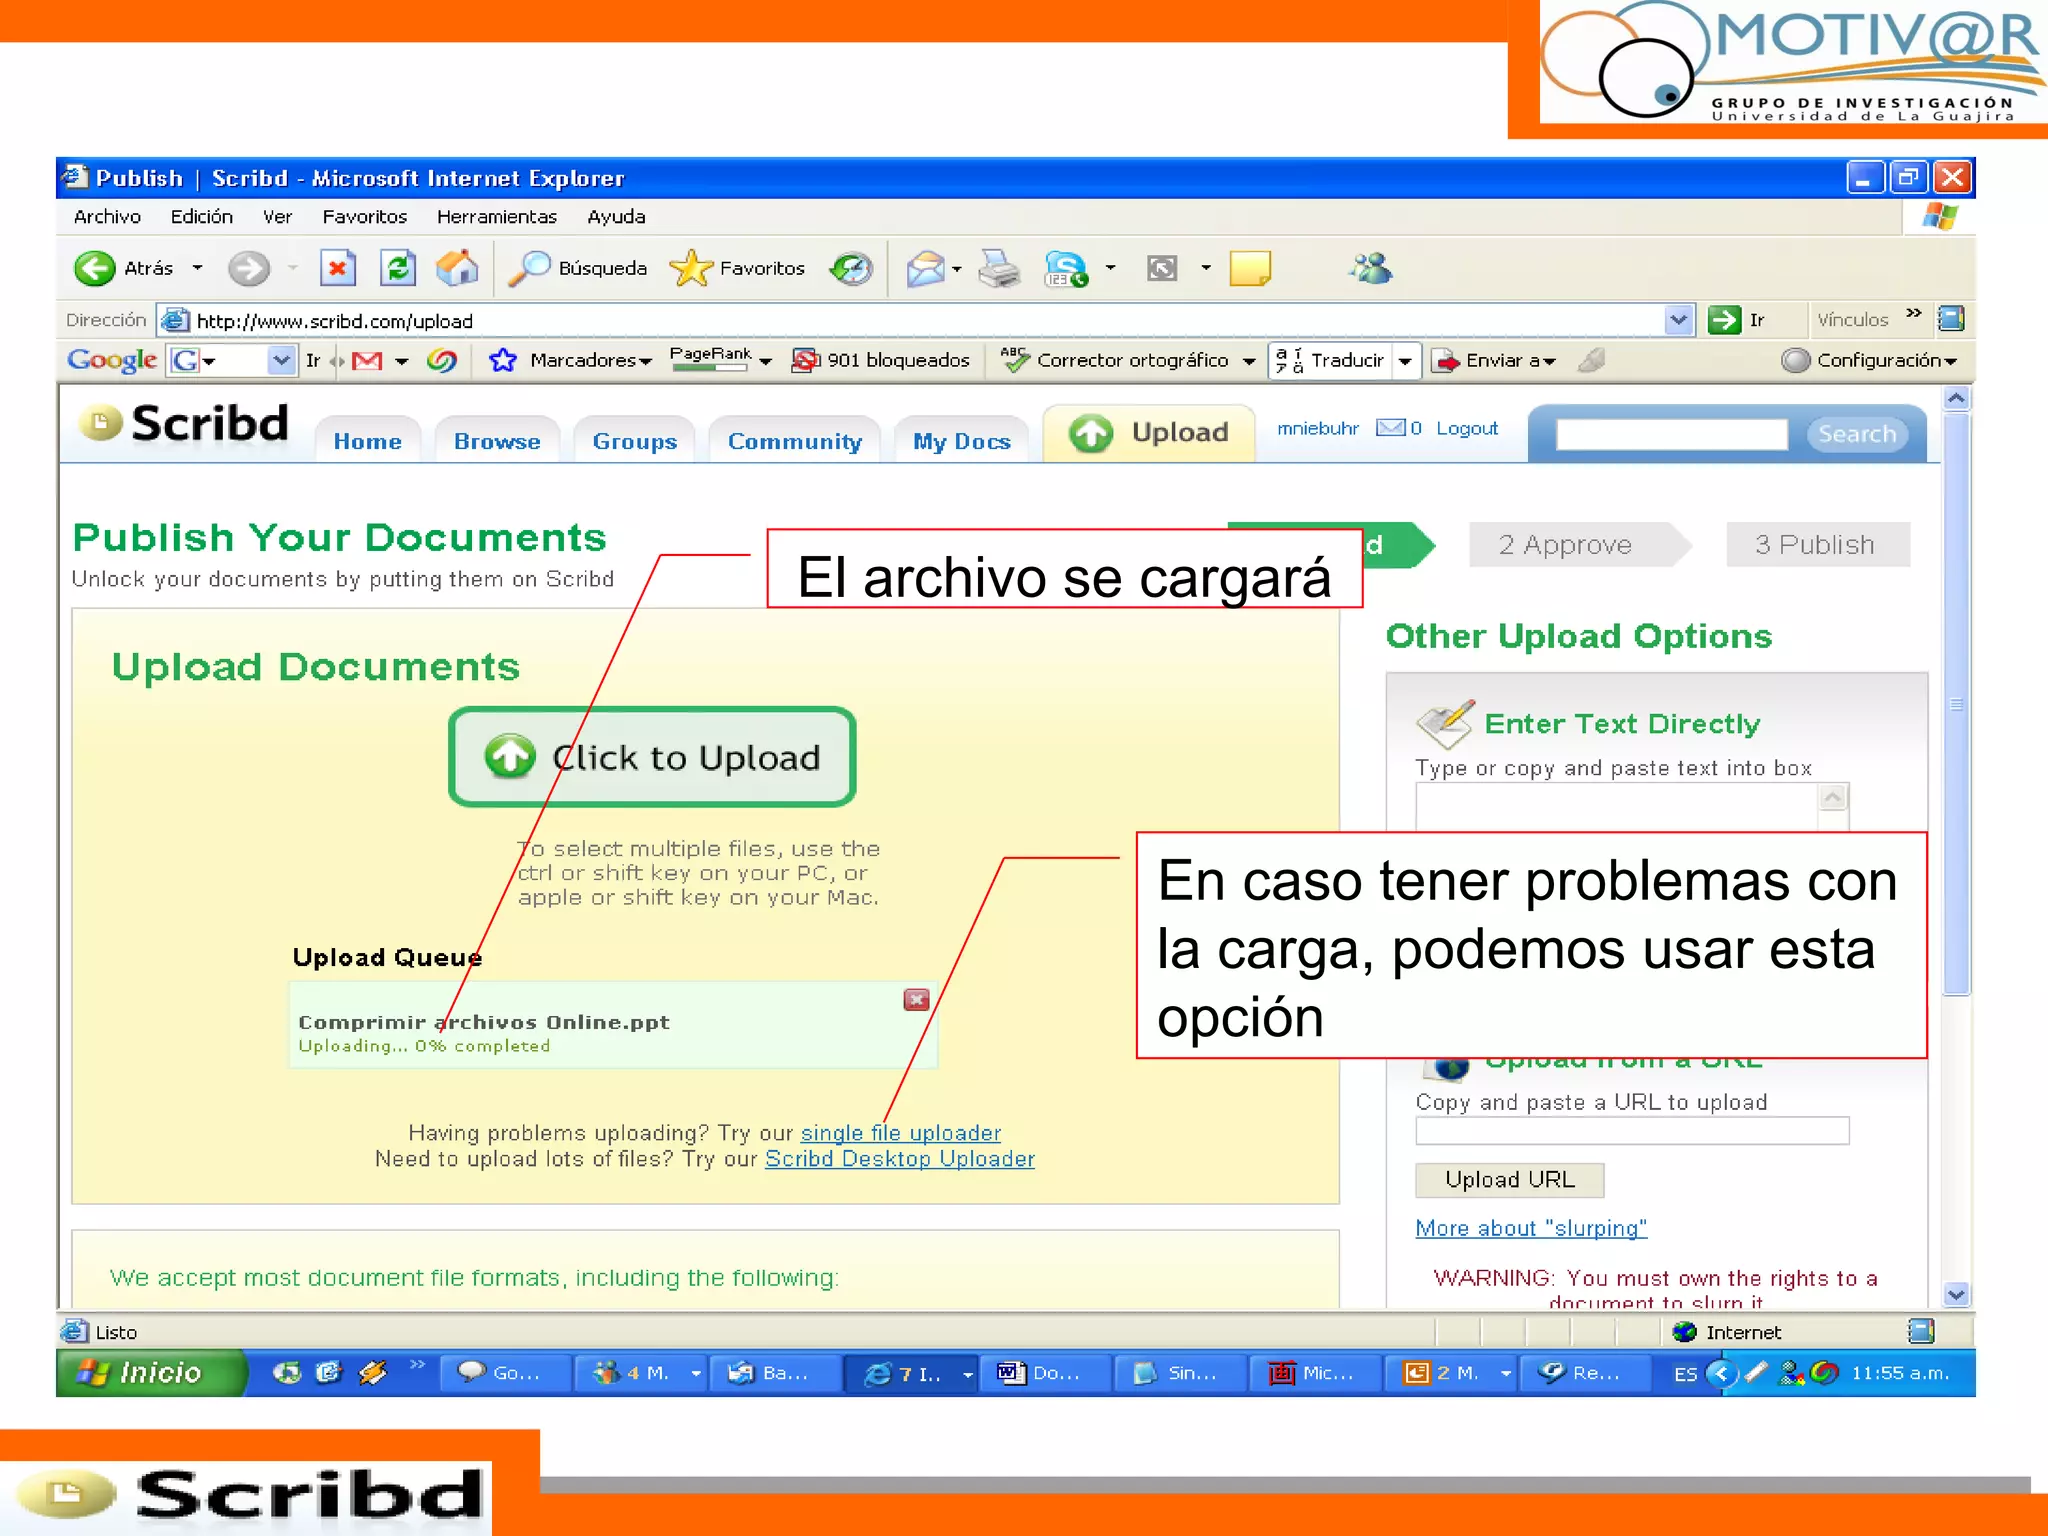Click the Scribd inbox envelope icon
The width and height of the screenshot is (2048, 1536).
coord(1390,428)
